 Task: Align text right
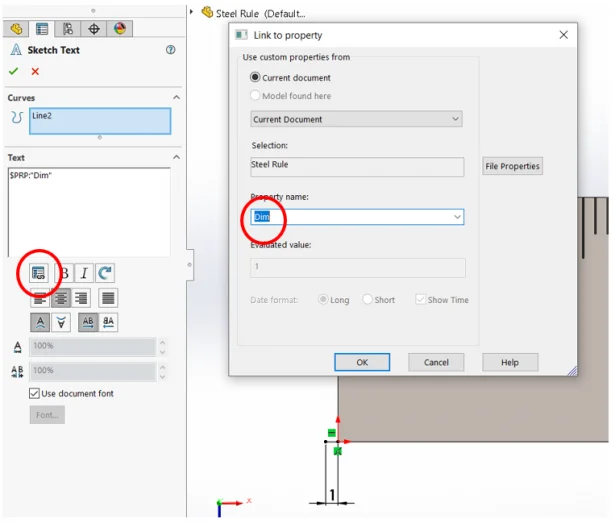pos(81,298)
